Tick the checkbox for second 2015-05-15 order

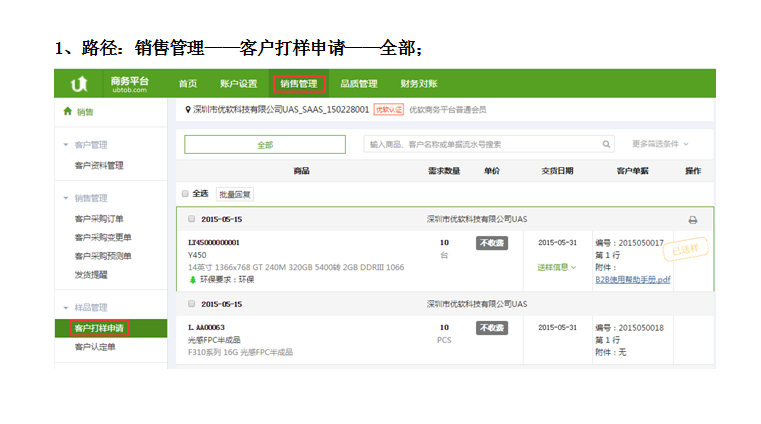[x=192, y=303]
